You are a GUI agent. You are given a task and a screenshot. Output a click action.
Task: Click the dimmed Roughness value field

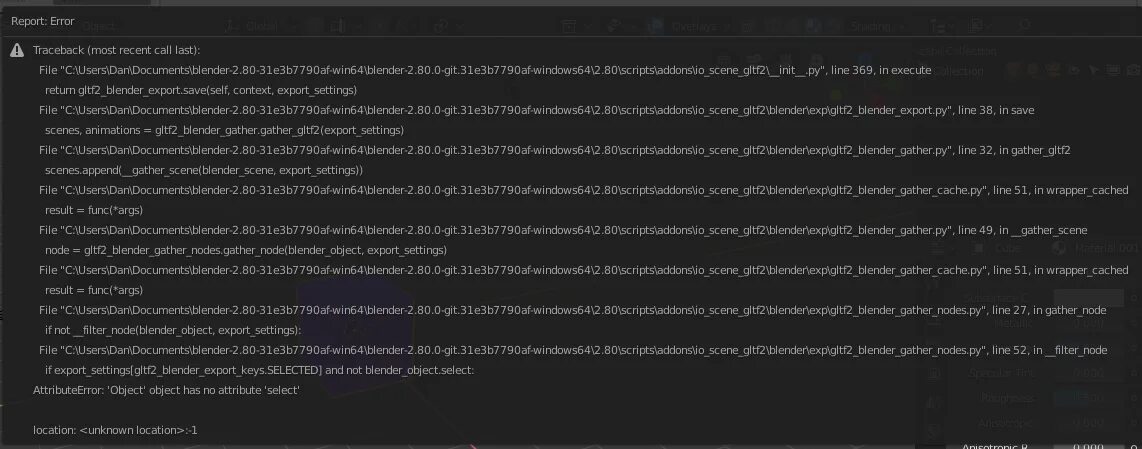1089,398
